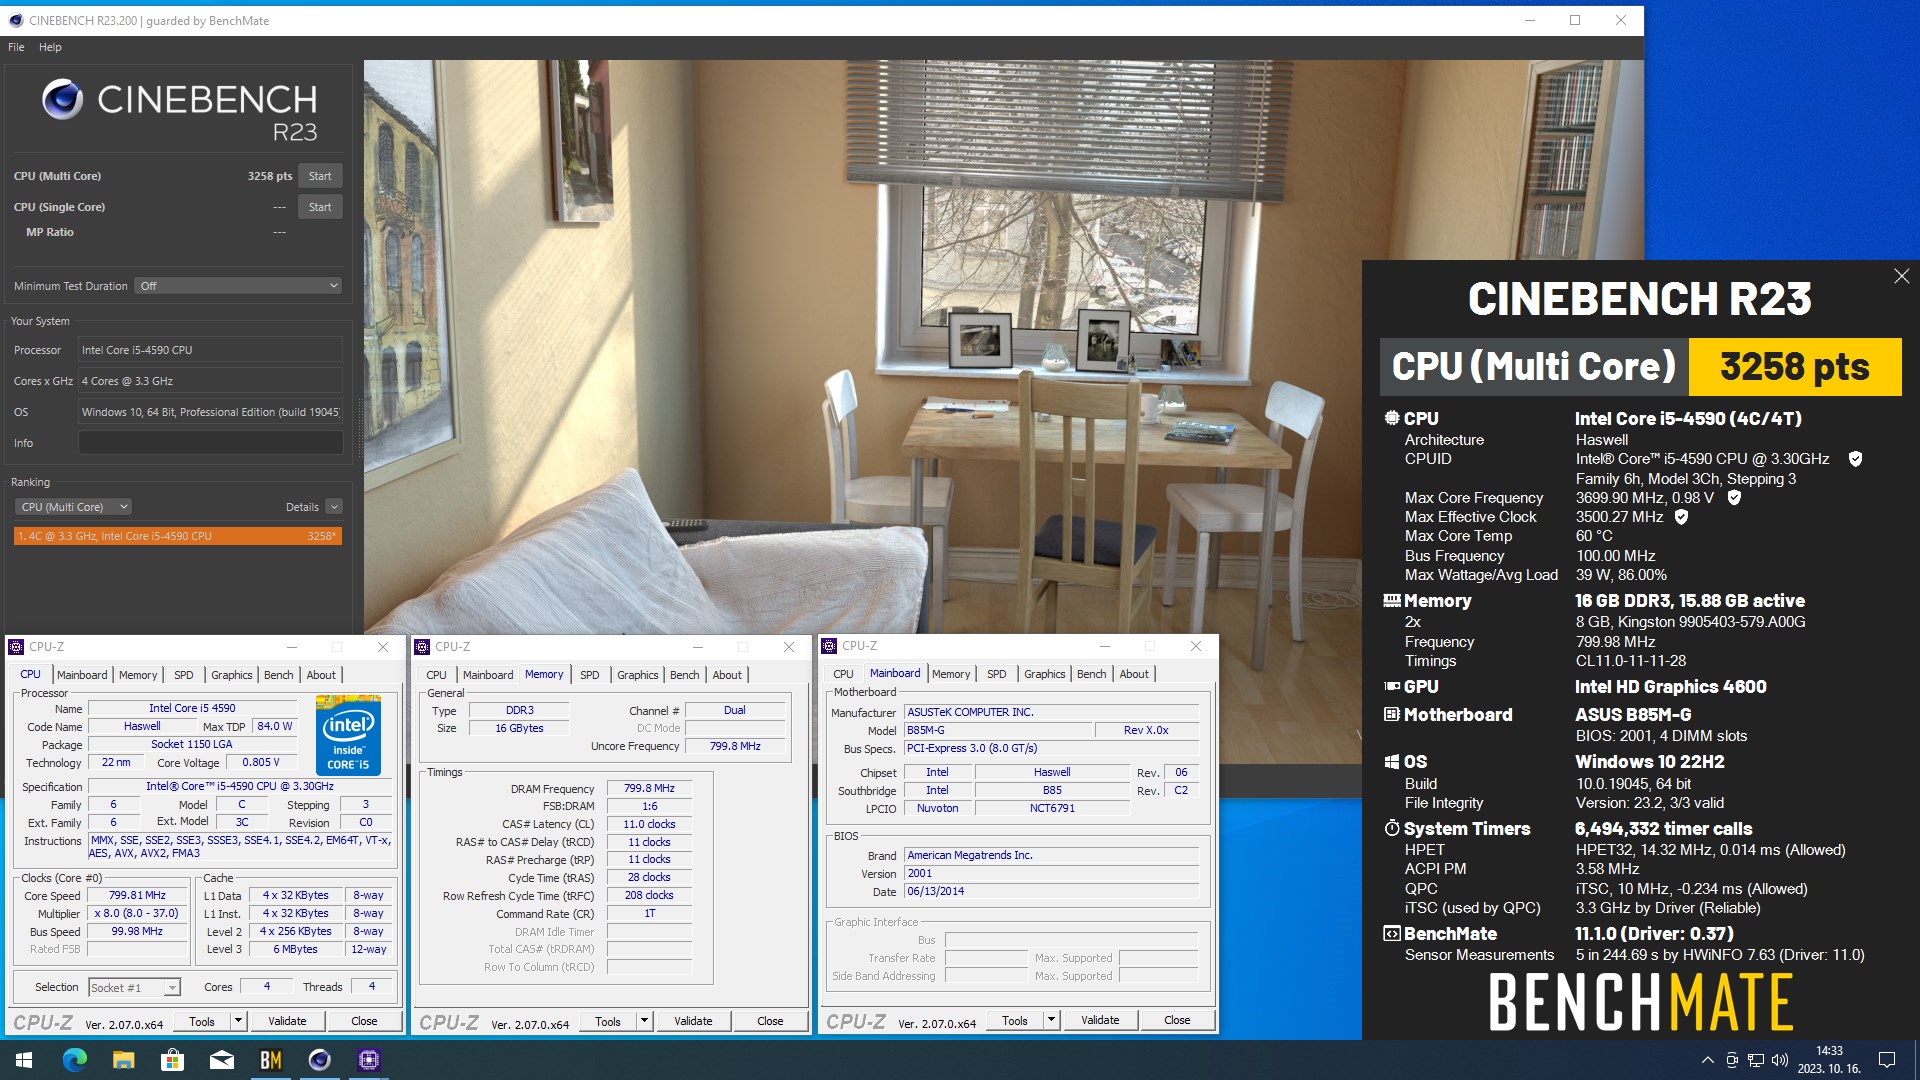Click the BIOS date 06/13/2014 field
Viewport: 1920px width, 1080px height.
click(1051, 892)
